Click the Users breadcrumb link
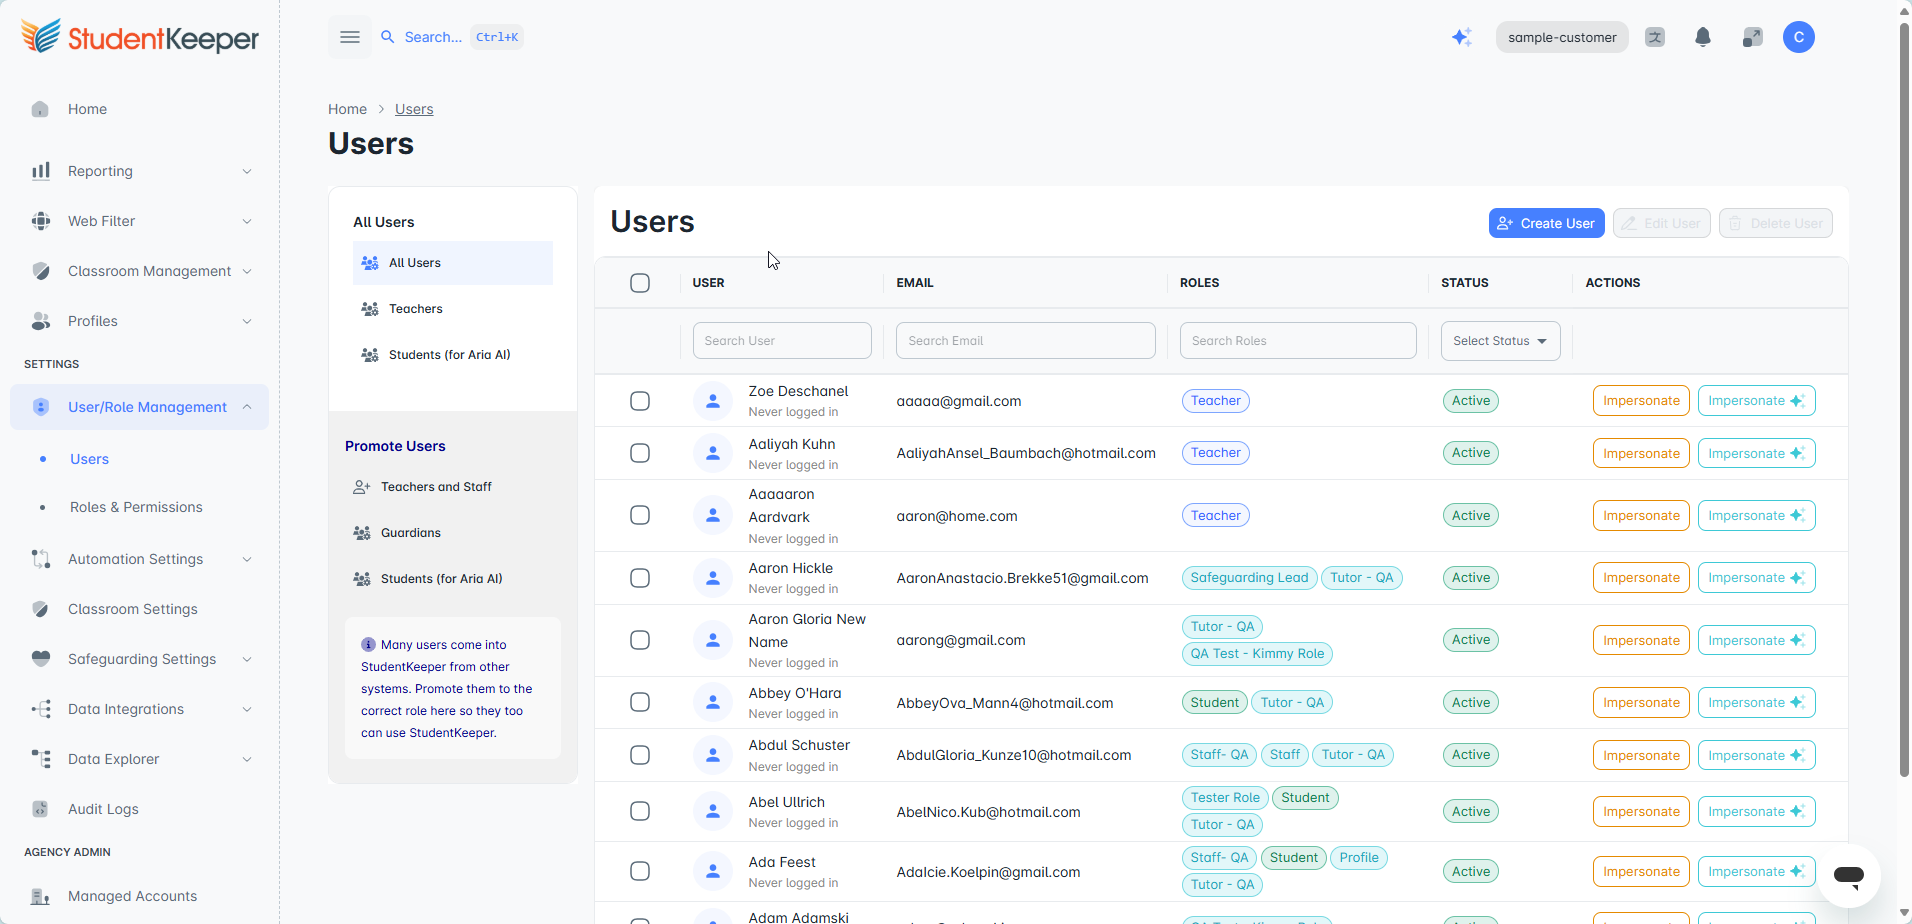 pyautogui.click(x=414, y=109)
